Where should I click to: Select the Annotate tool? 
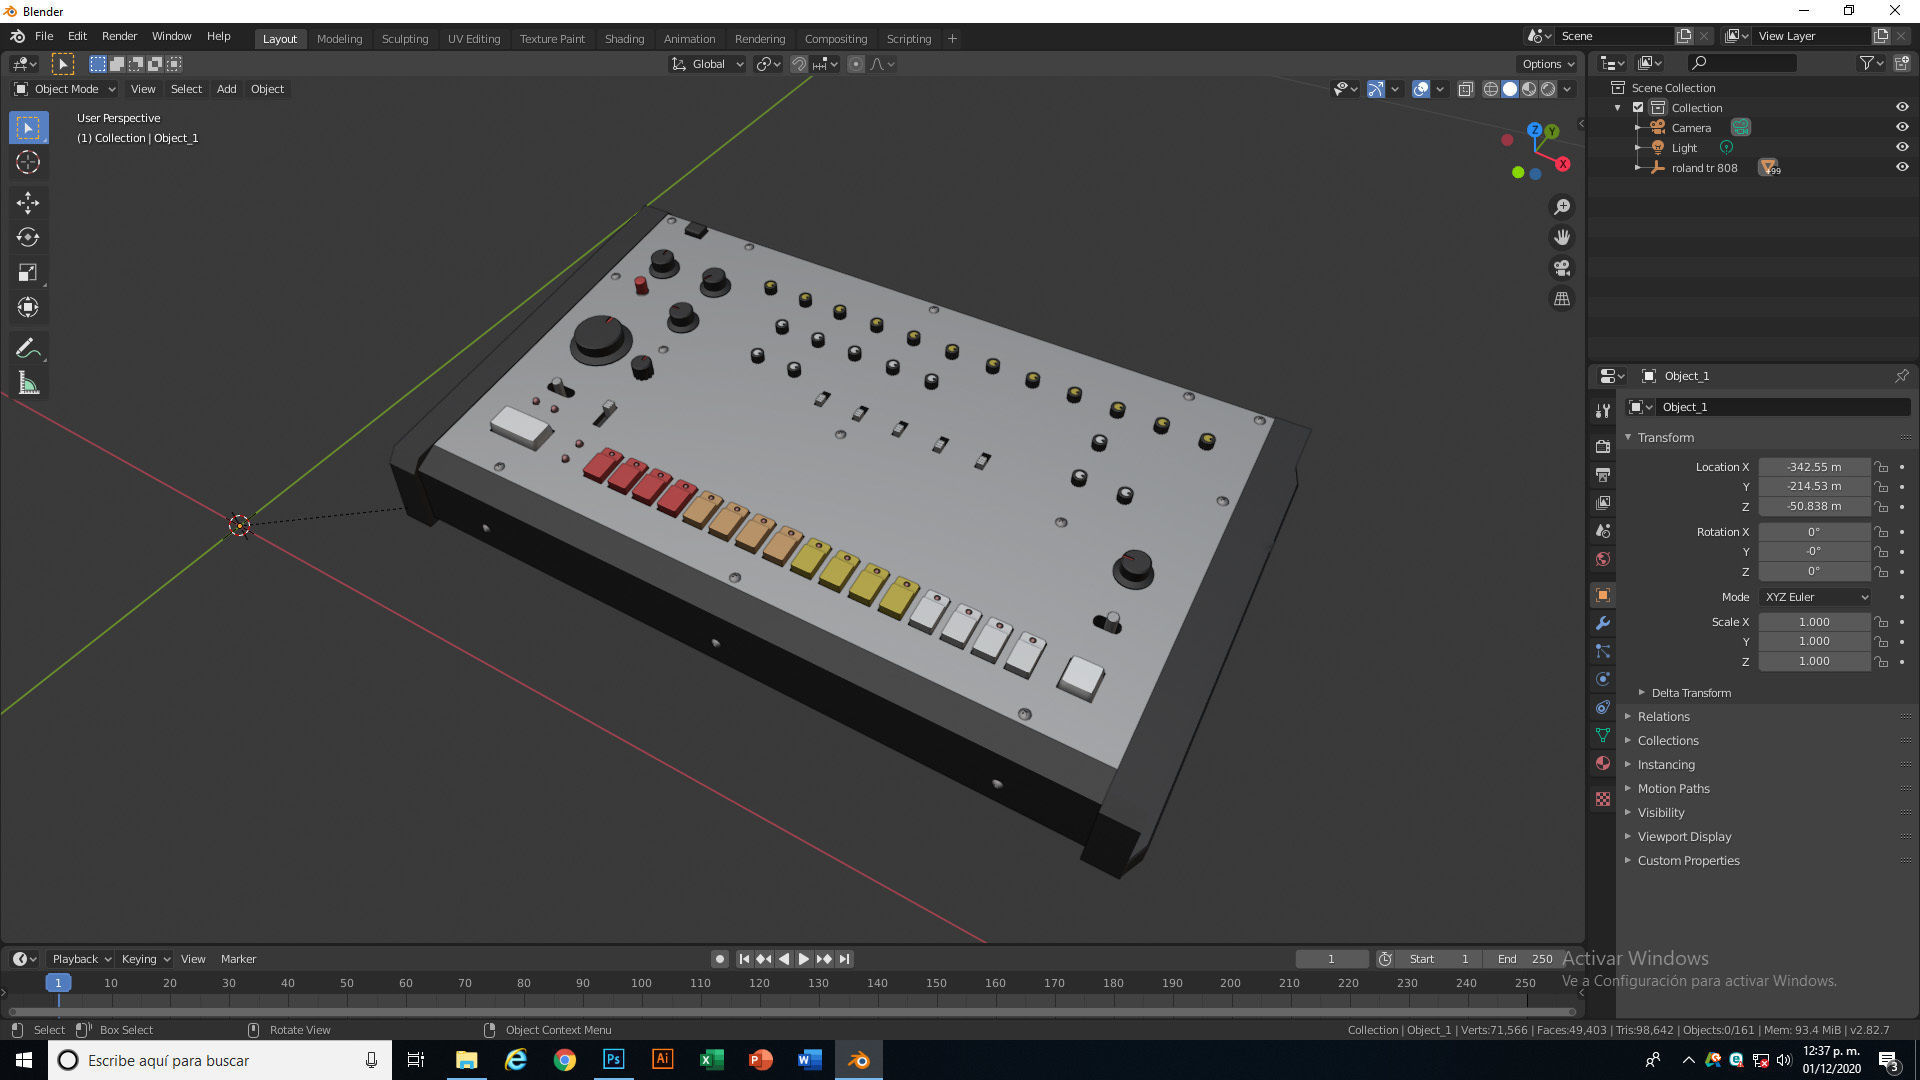[28, 348]
